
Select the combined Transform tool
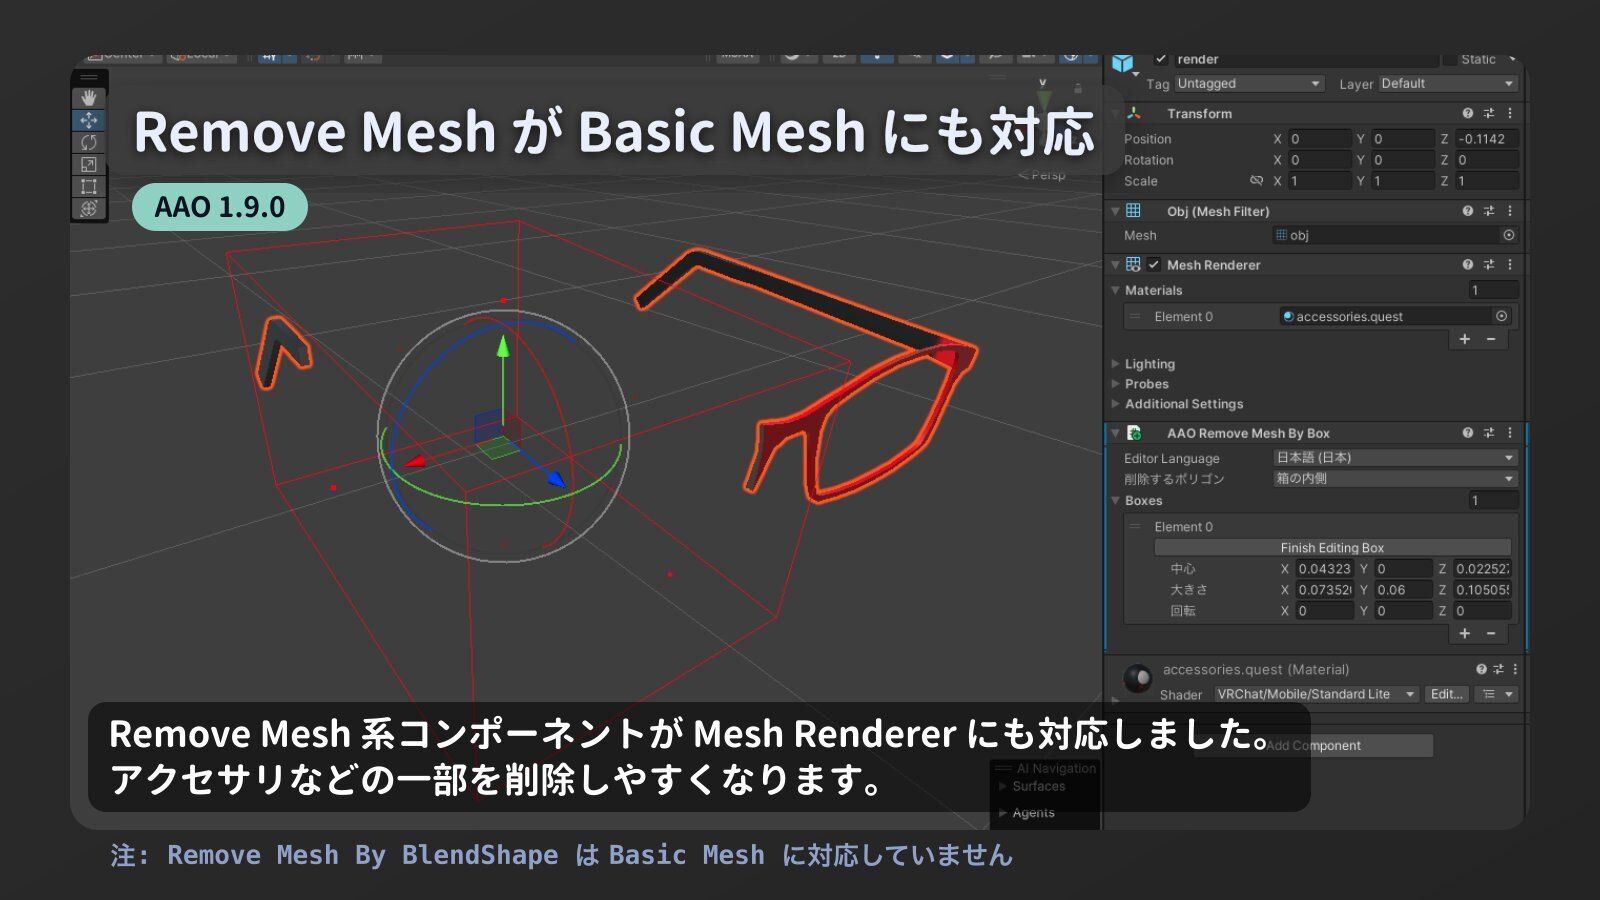pos(89,208)
